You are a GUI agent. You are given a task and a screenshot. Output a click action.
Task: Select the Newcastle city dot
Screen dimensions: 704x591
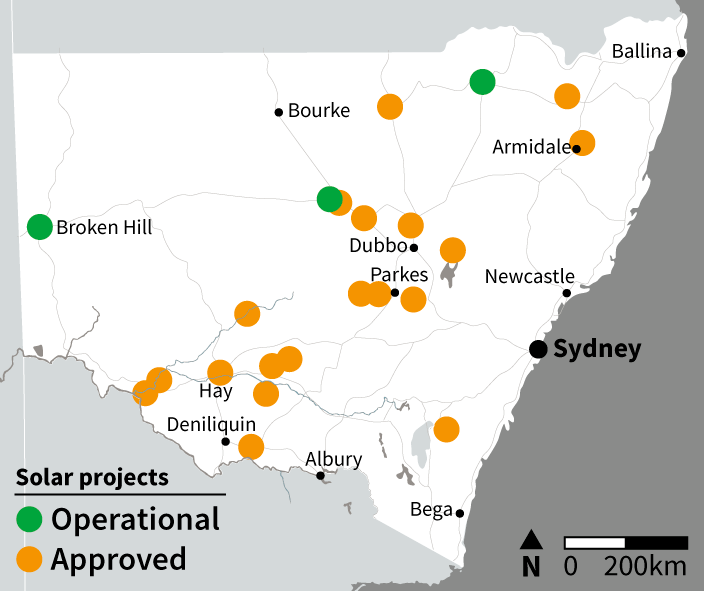click(x=567, y=293)
